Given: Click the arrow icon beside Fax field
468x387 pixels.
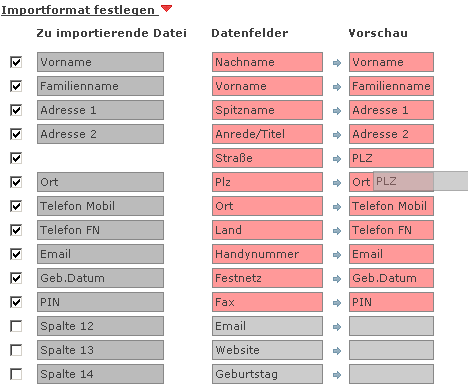Looking at the screenshot, I should [x=337, y=303].
